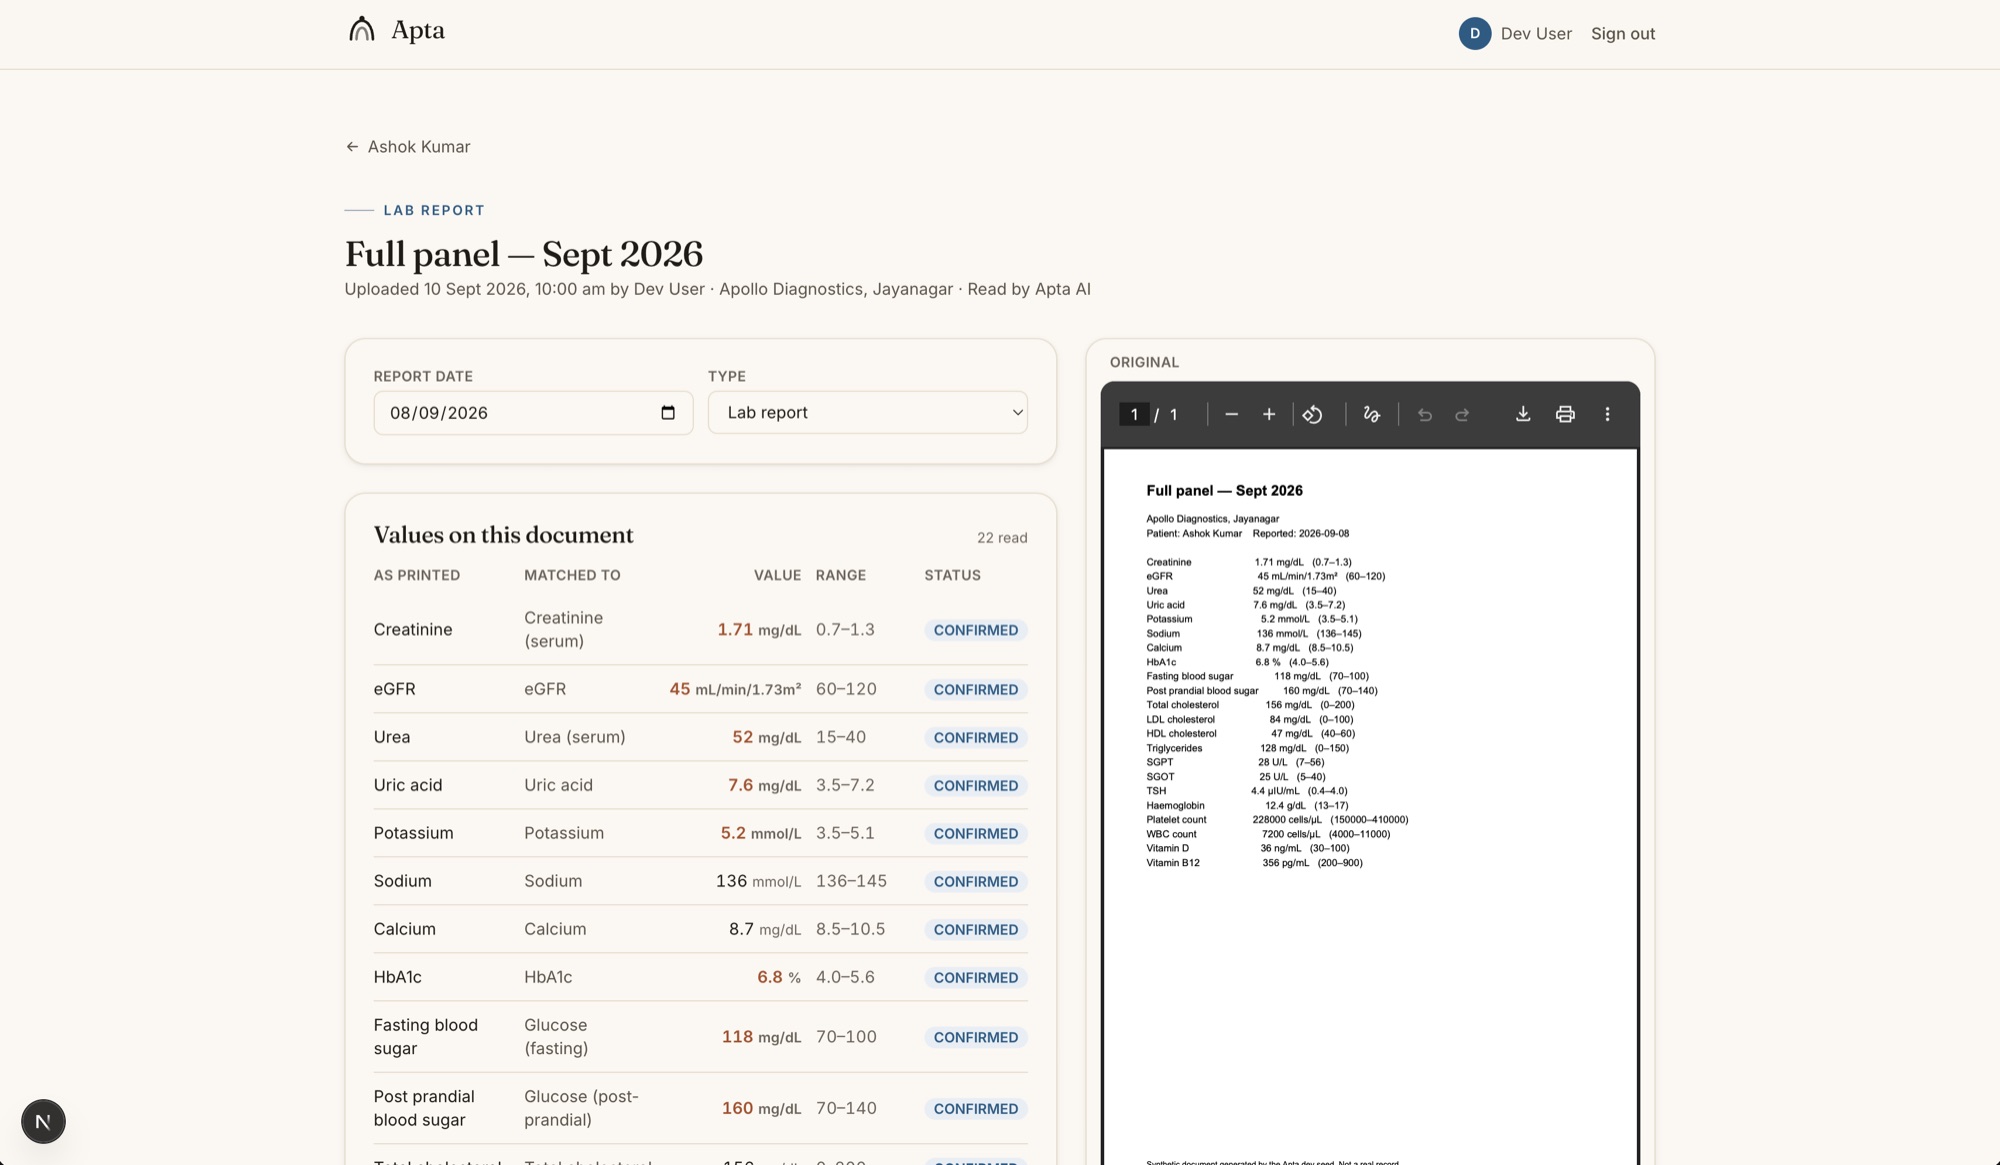The width and height of the screenshot is (2000, 1165).
Task: Click the CONFIRMED badge for Urea
Action: coord(975,738)
